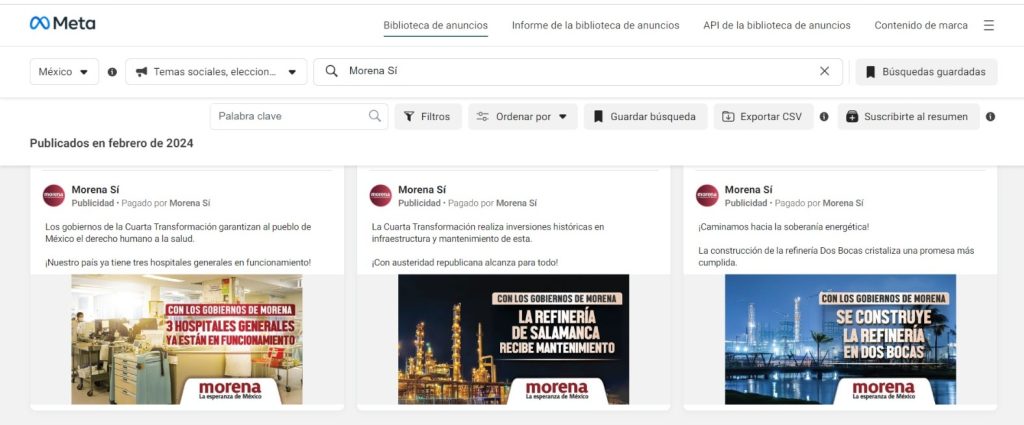Click Exportar CSV button
Image resolution: width=1024 pixels, height=425 pixels.
[763, 117]
